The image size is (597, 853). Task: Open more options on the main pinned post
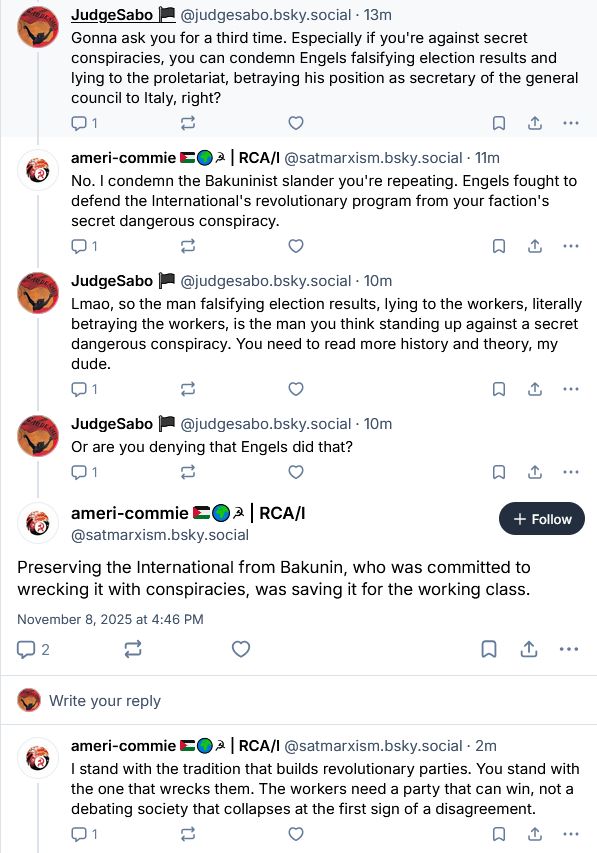[x=569, y=649]
